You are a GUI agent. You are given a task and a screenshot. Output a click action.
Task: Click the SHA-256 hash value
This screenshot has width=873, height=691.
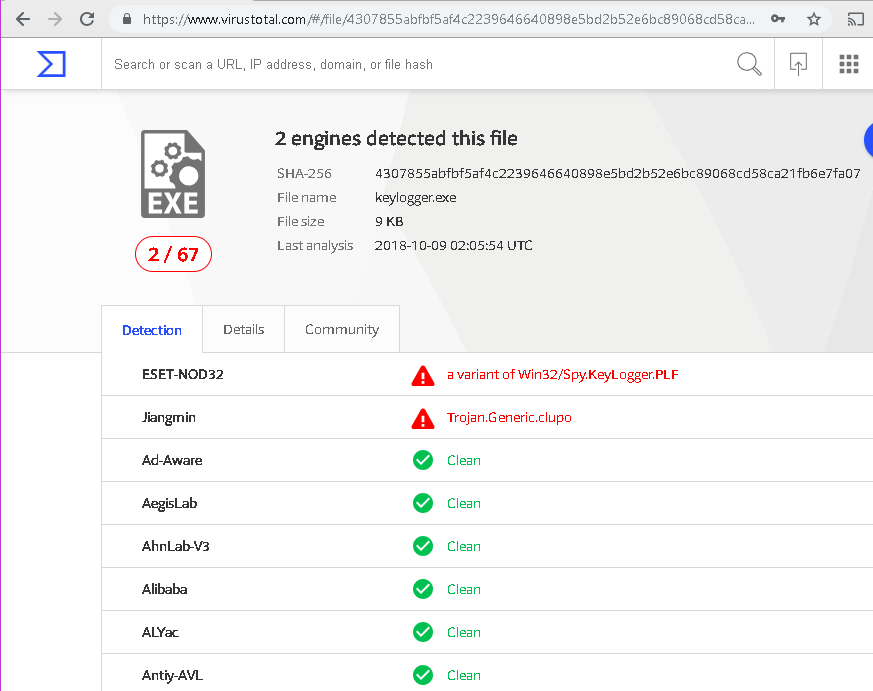coord(617,173)
